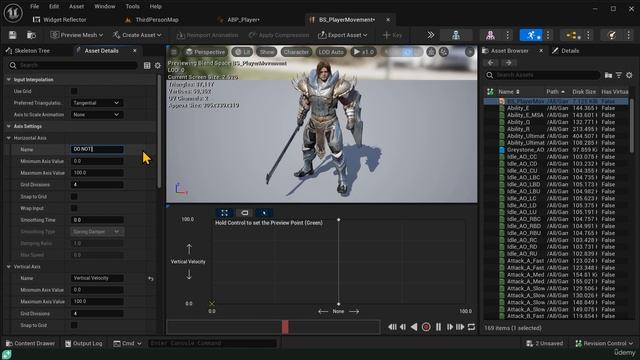Reset Vertical Axis Name to default arrow

(x=151, y=278)
